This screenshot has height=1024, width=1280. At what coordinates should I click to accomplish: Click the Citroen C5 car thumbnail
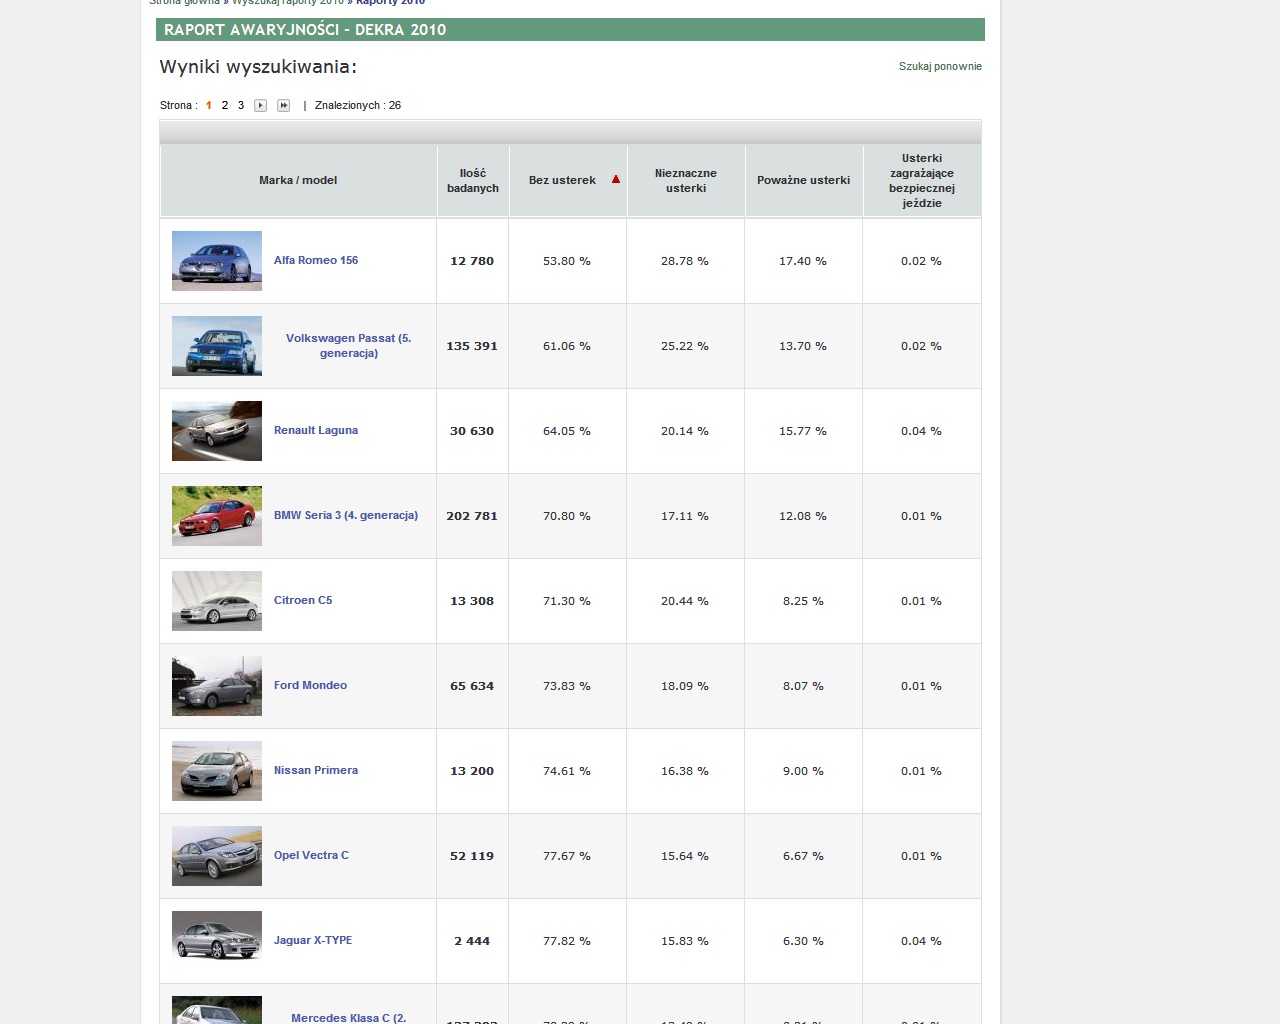217,601
